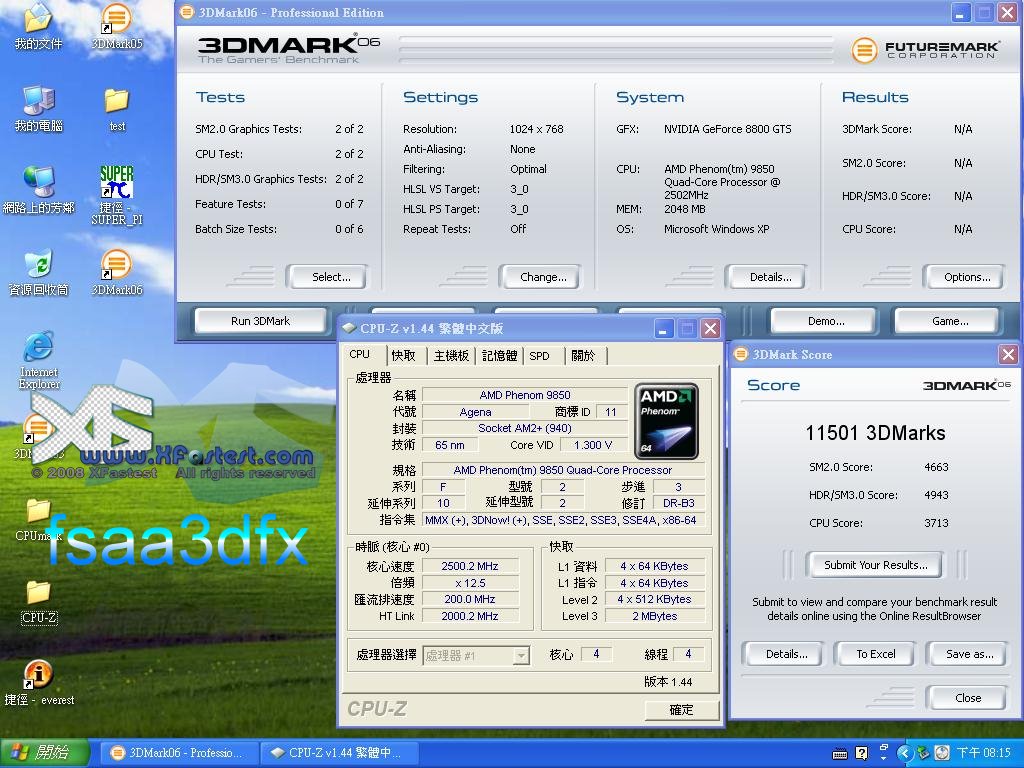Open the Internet Explorer desktop icon
The width and height of the screenshot is (1024, 768).
[x=39, y=347]
